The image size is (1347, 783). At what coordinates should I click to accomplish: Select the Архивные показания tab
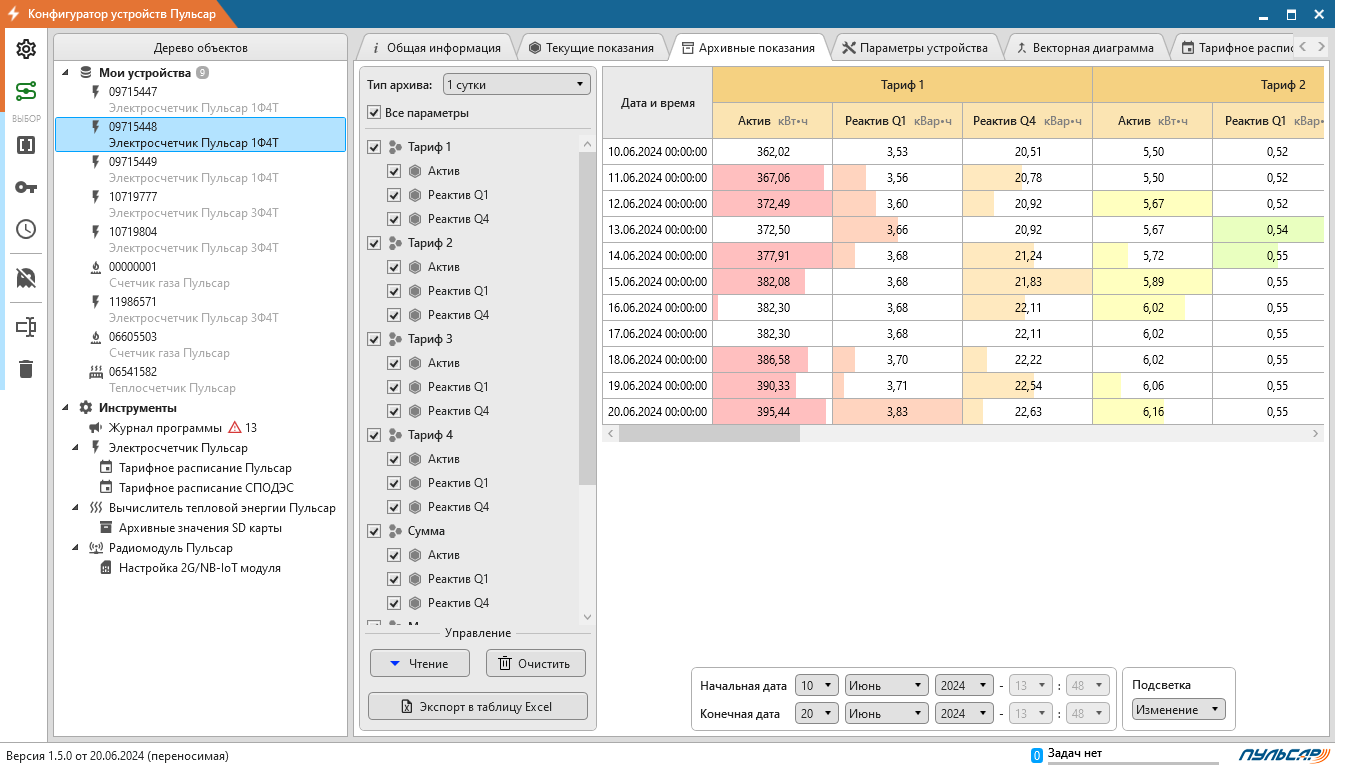click(748, 47)
